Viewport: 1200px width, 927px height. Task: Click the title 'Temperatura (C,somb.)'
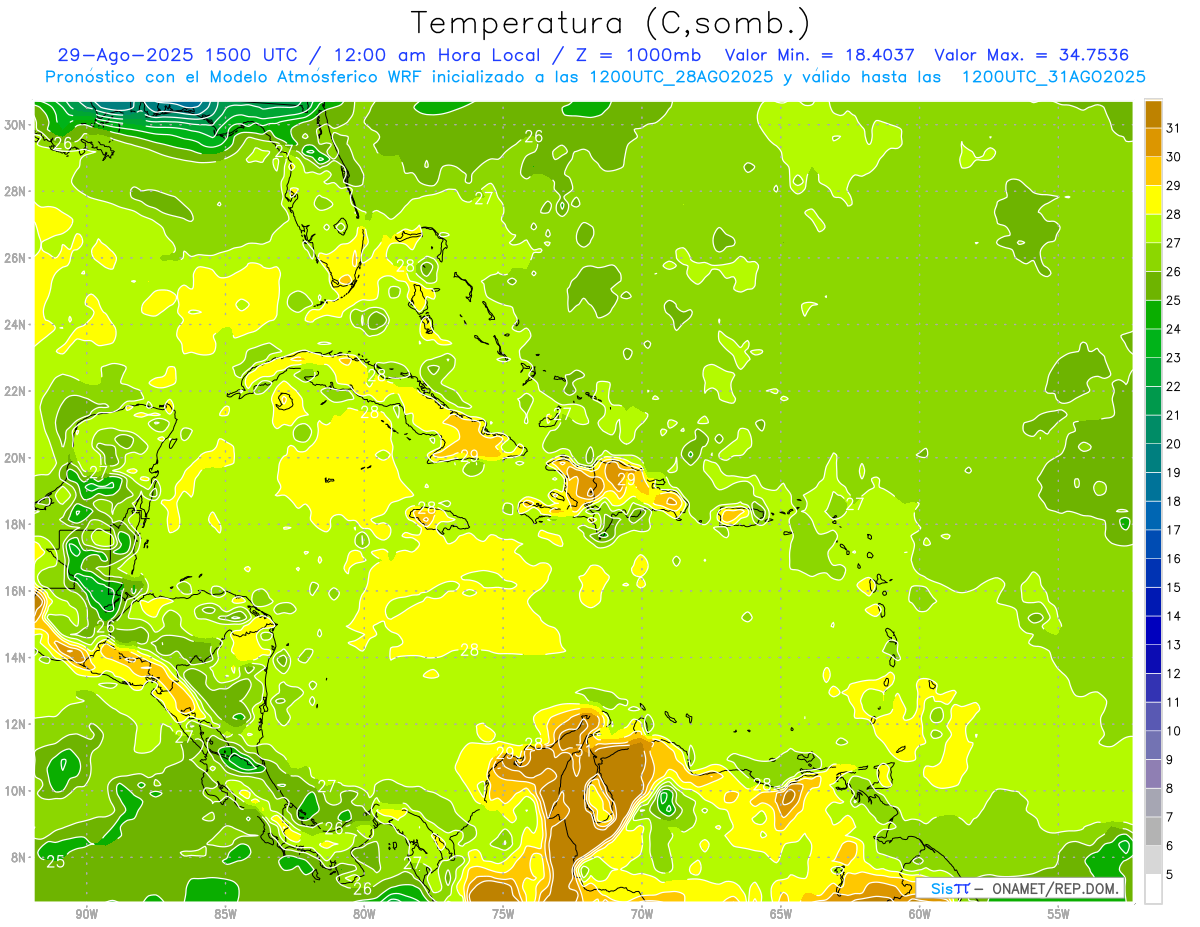611,23
